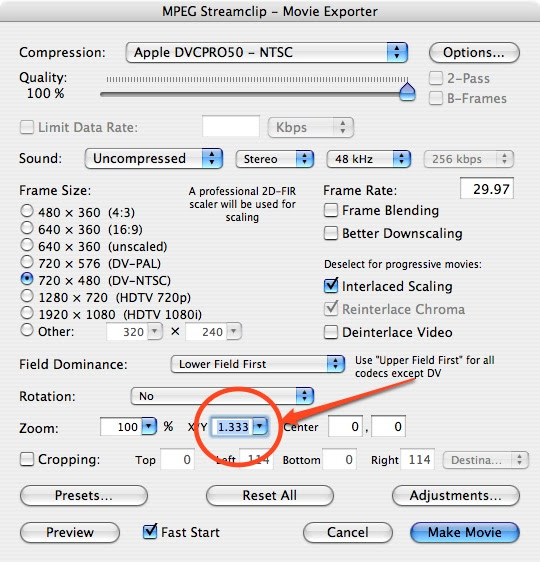The height and width of the screenshot is (562, 540).
Task: Select the 720 × 576 (DV-PAL) frame size
Action: tap(27, 262)
